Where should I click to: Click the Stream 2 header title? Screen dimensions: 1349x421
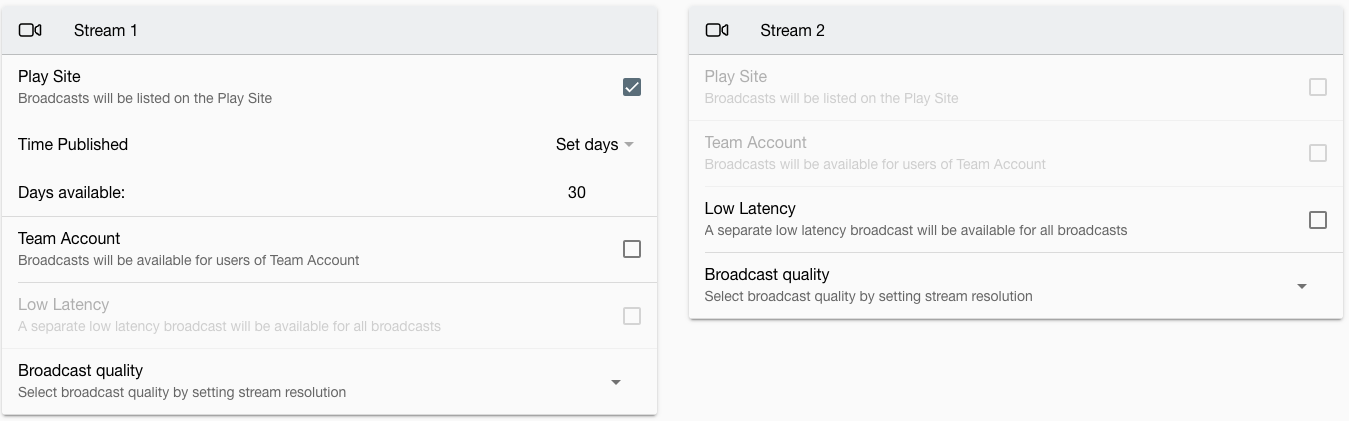(792, 30)
